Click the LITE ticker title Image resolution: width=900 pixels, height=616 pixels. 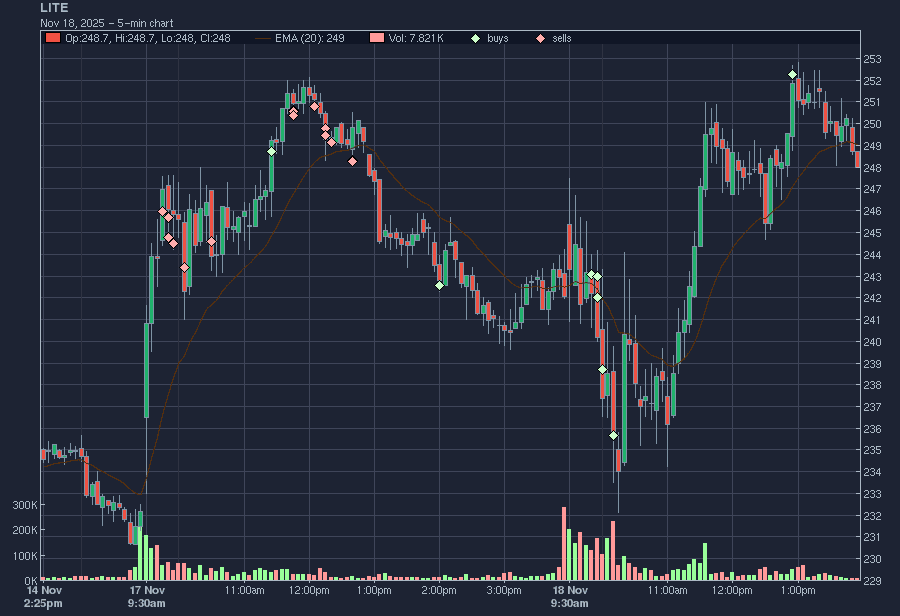point(54,8)
